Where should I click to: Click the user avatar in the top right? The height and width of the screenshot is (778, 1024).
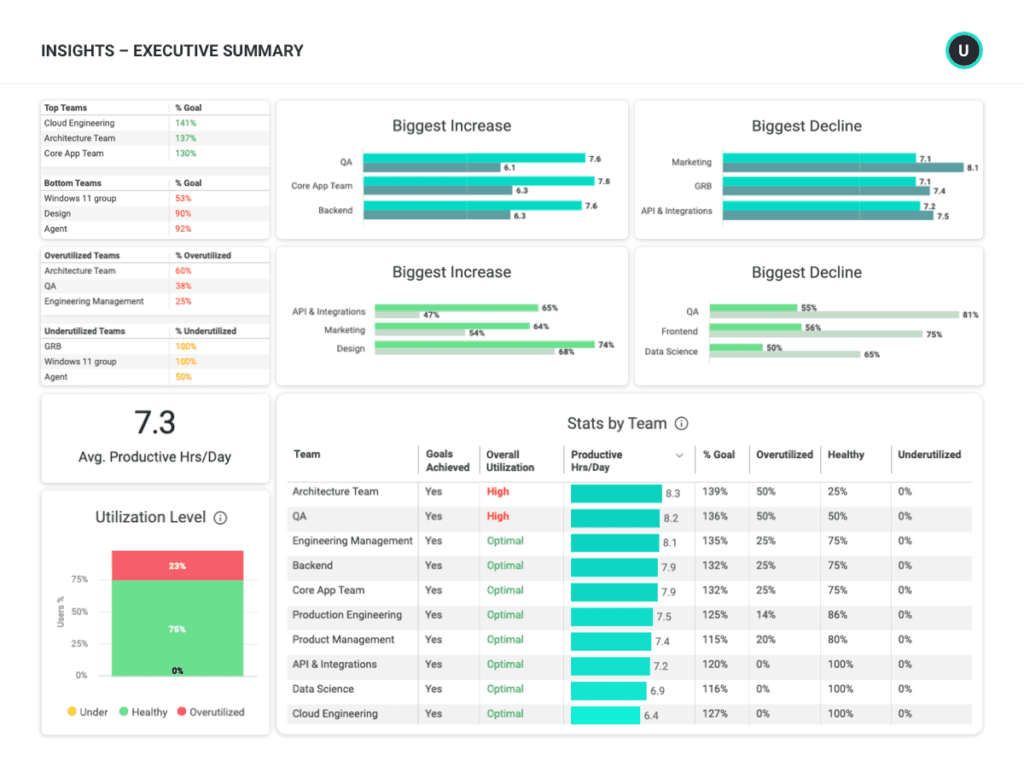(963, 50)
